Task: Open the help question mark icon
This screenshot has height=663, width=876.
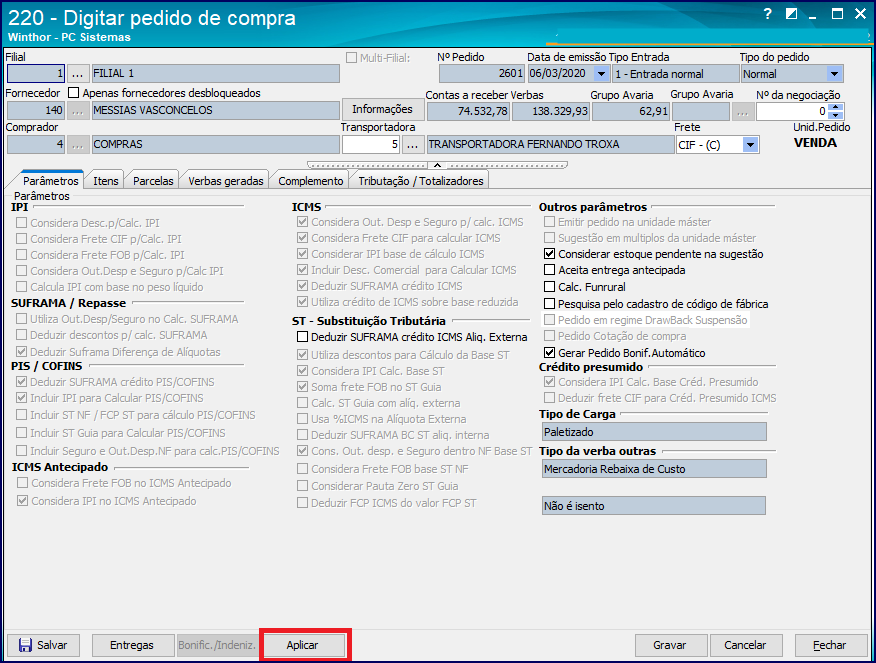Action: coord(768,14)
